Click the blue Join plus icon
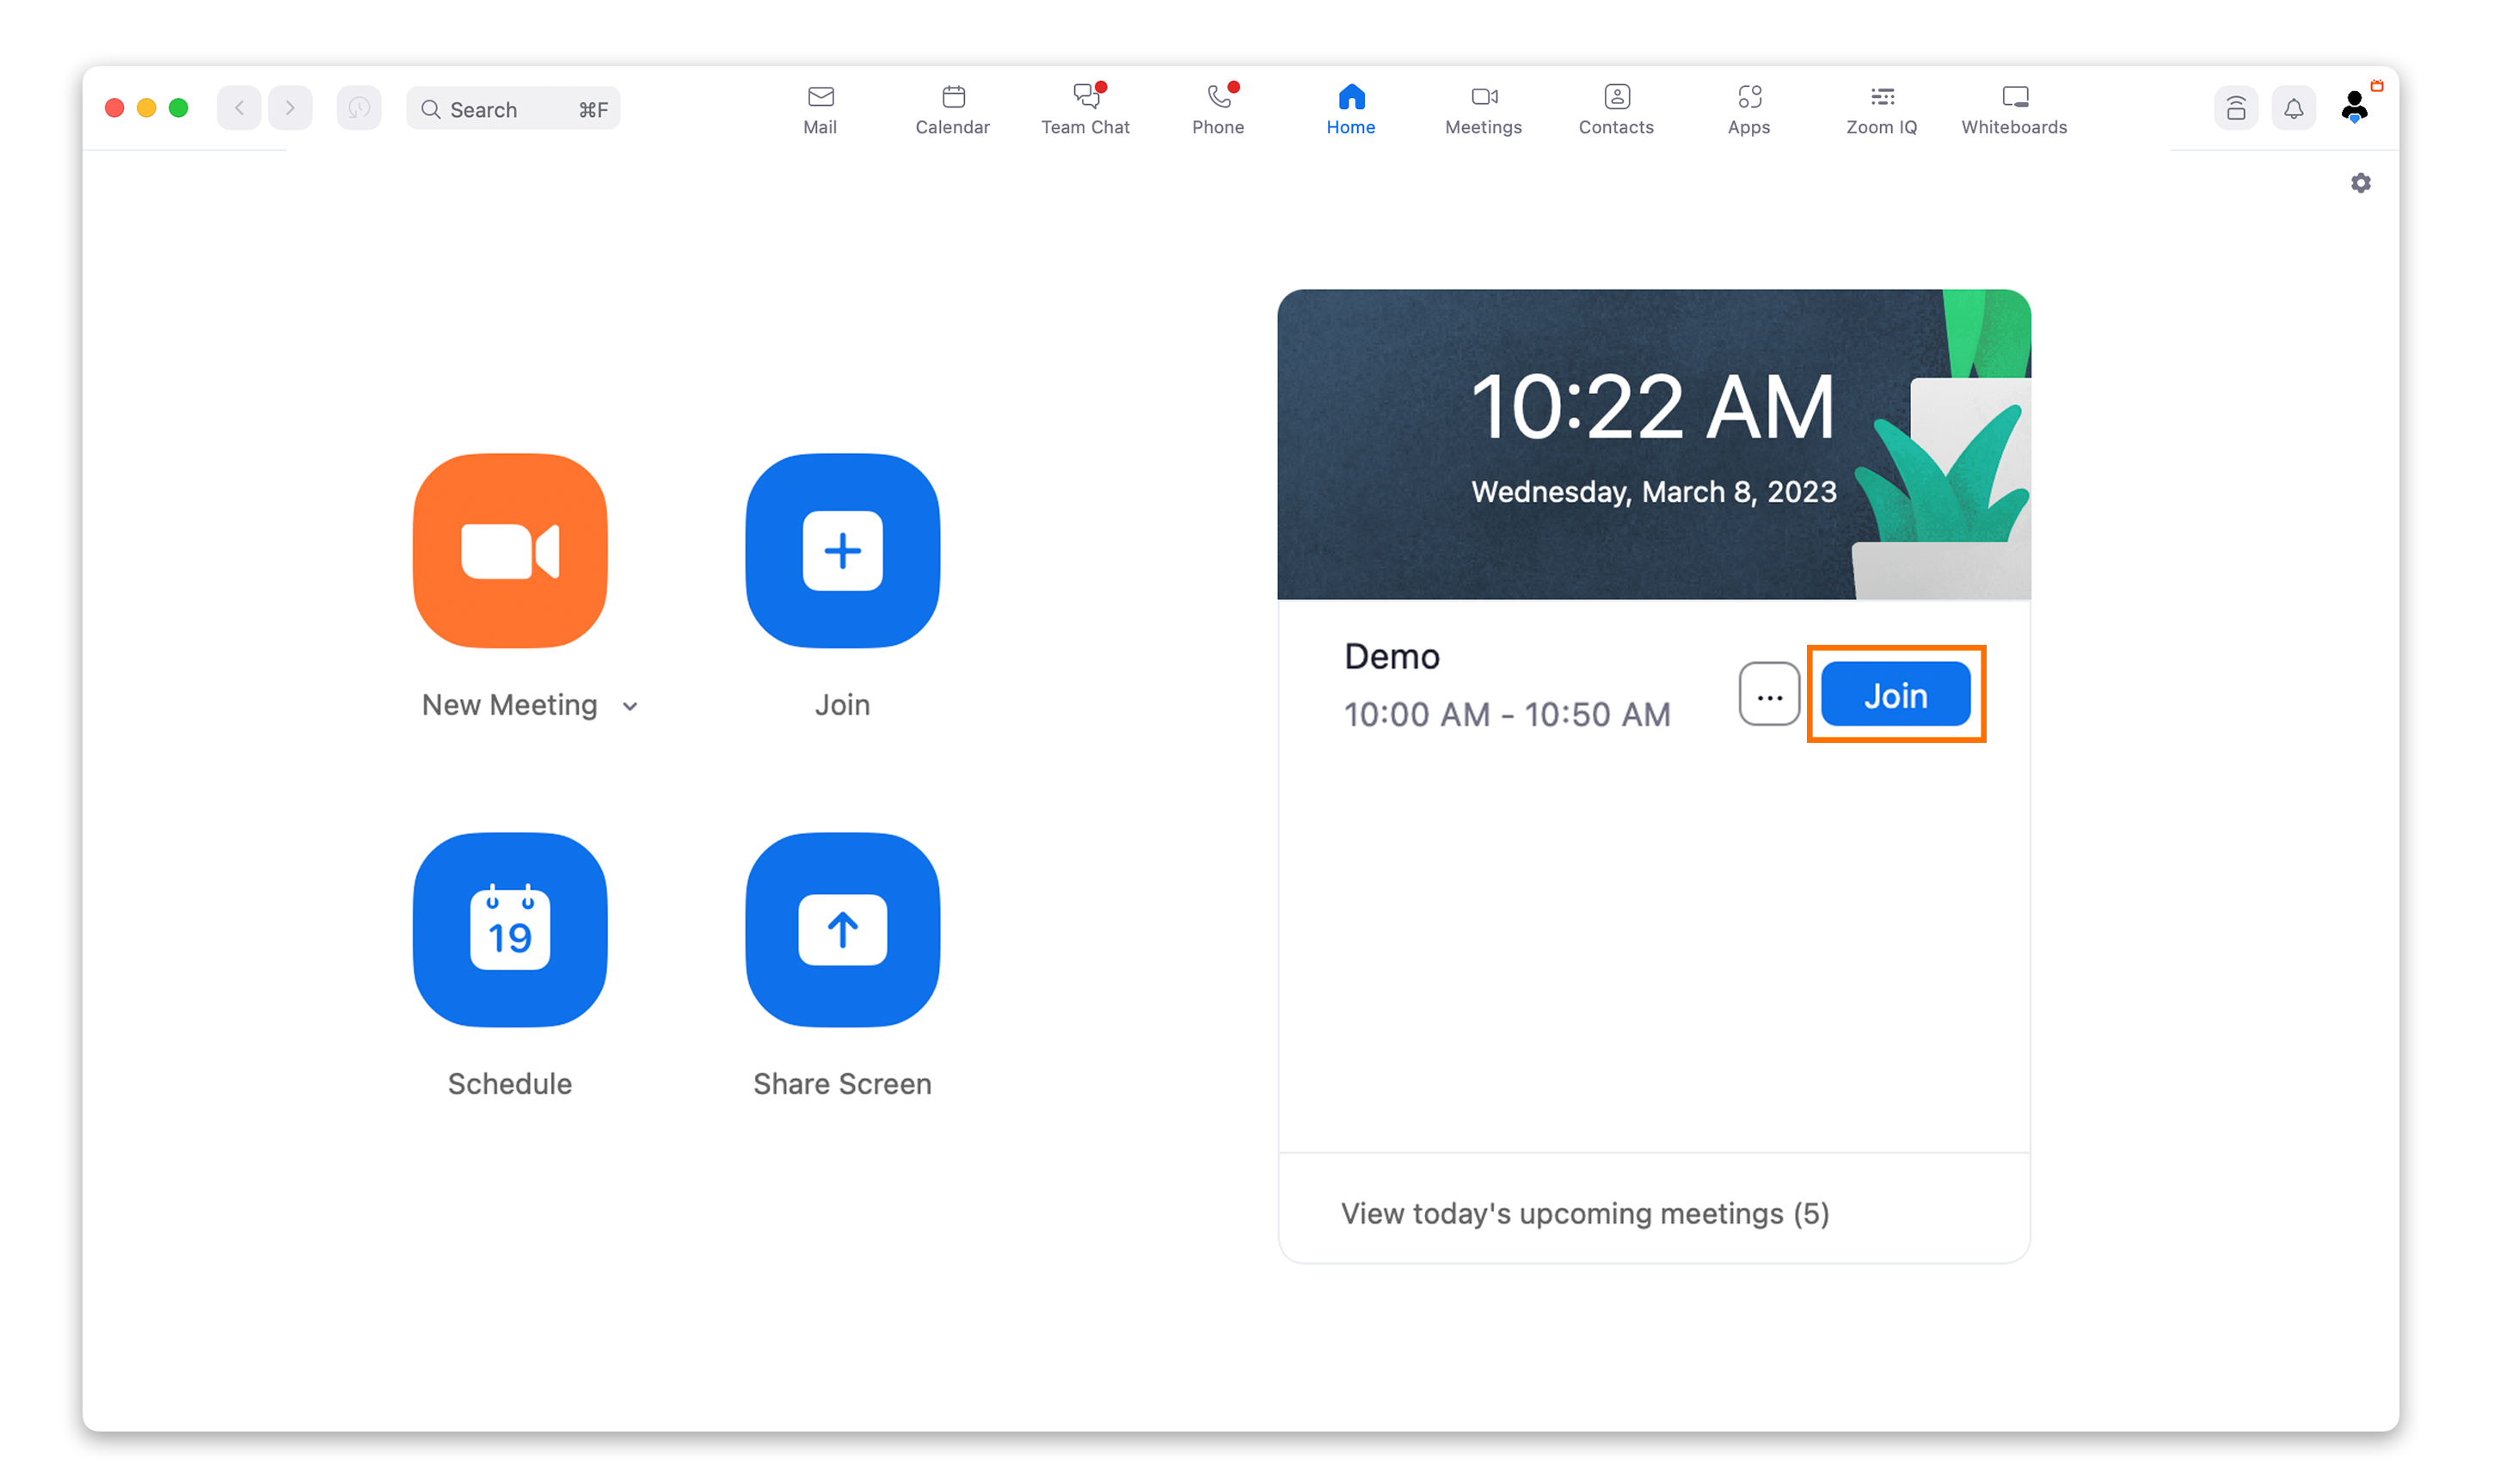This screenshot has height=1484, width=2501. [842, 550]
